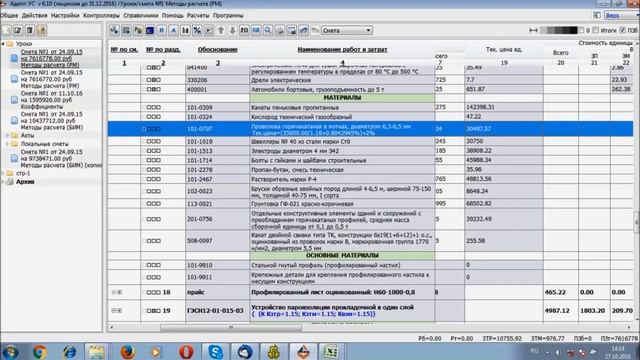
Task: Click the № по см. column header
Action: point(124,49)
